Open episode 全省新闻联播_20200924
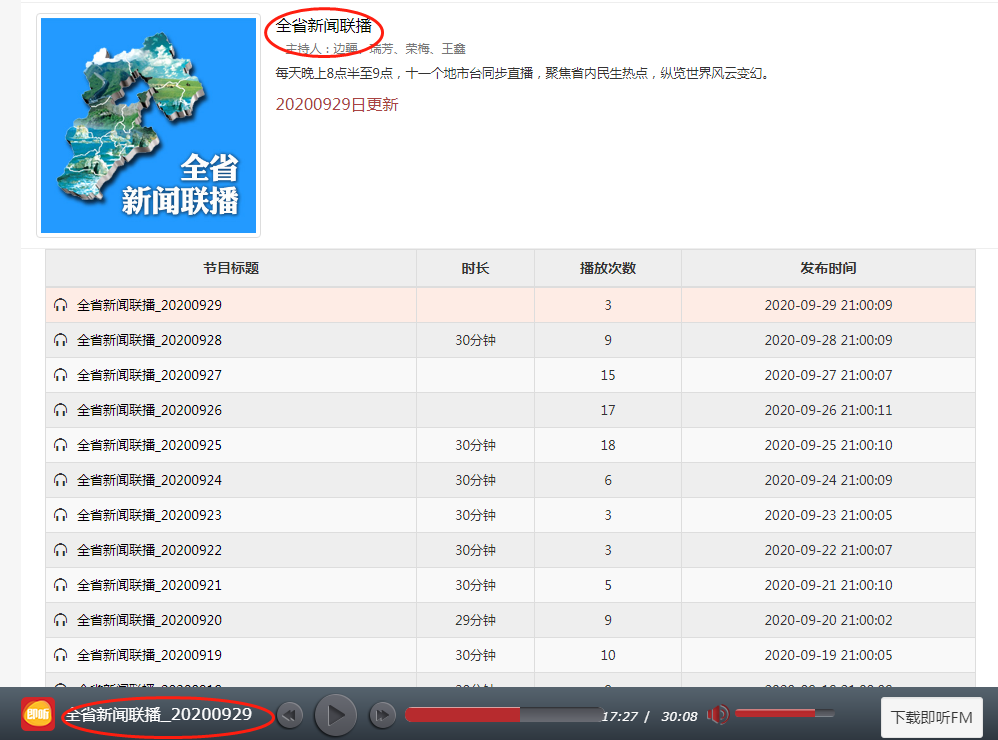Image resolution: width=998 pixels, height=740 pixels. [149, 480]
